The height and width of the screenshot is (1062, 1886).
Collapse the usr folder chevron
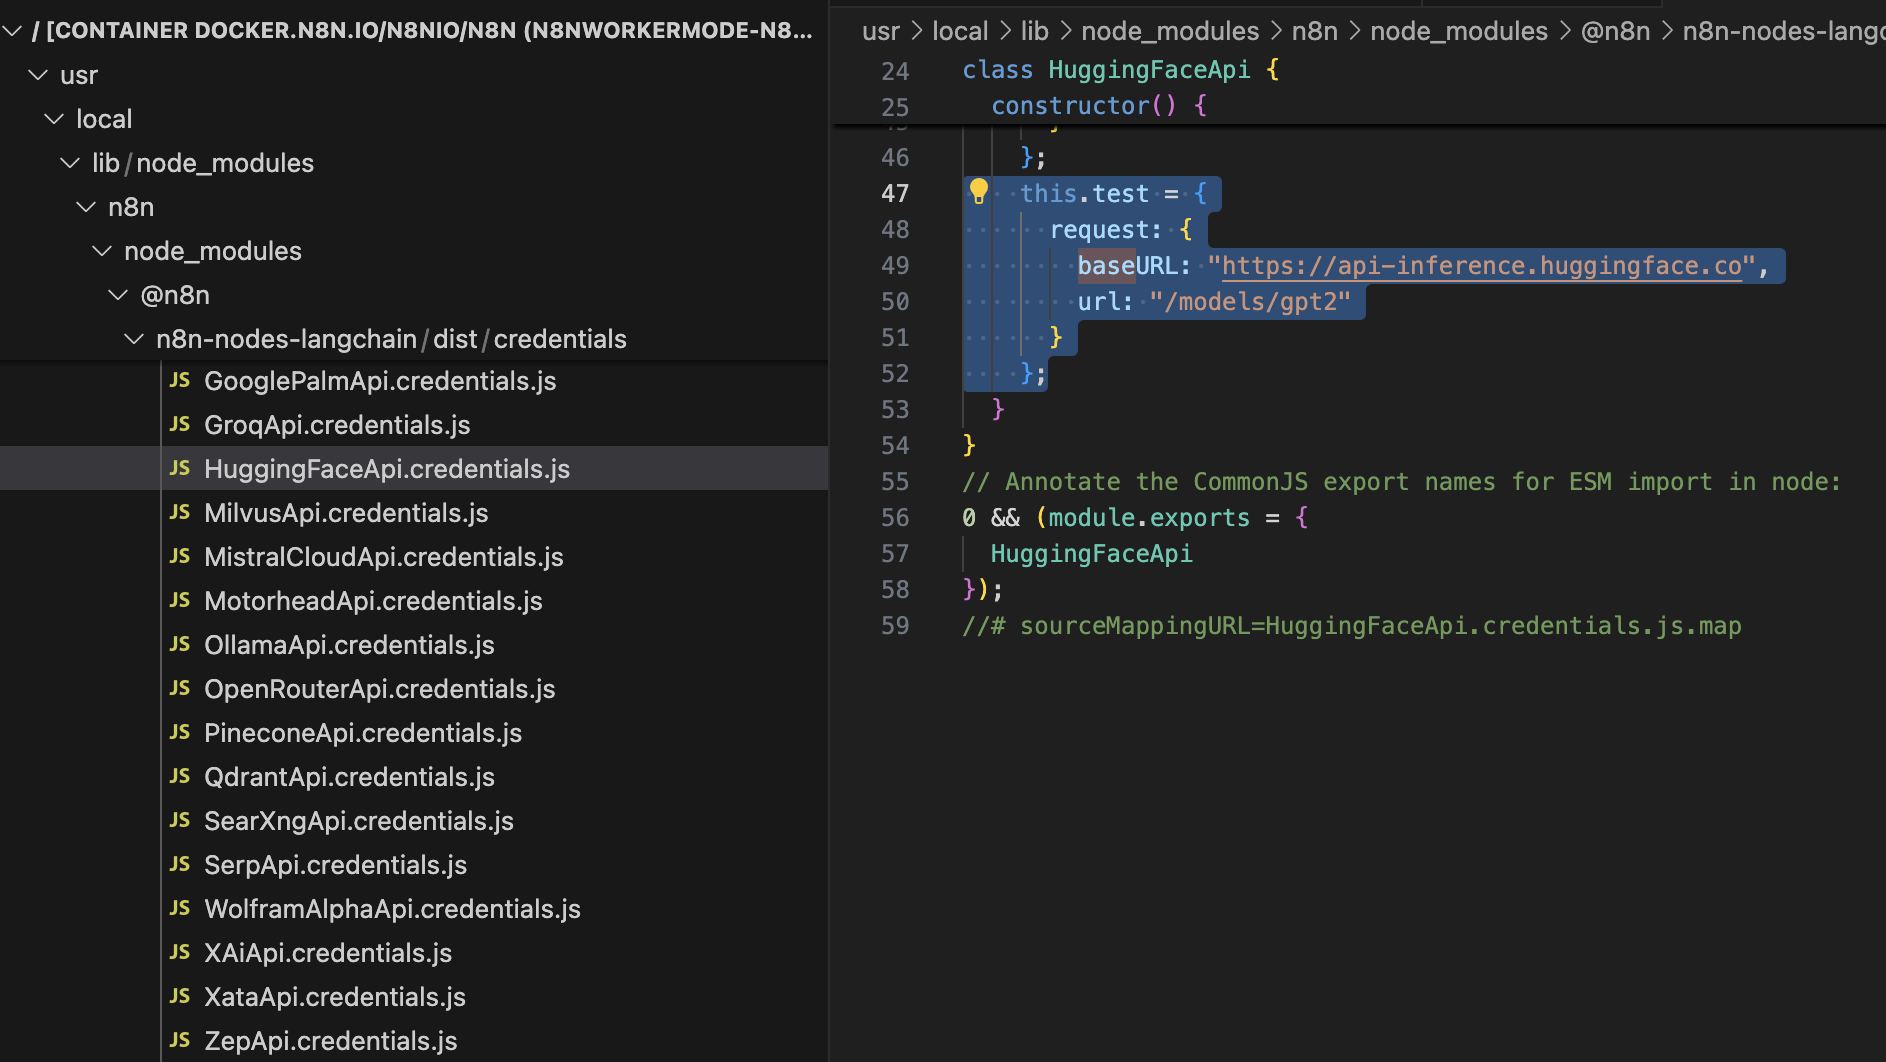pyautogui.click(x=38, y=75)
